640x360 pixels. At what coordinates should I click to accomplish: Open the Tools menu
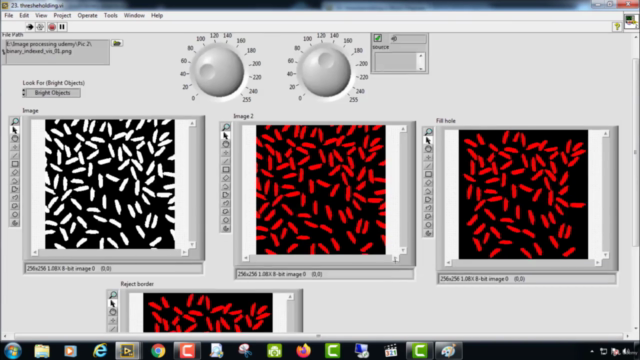tap(110, 16)
